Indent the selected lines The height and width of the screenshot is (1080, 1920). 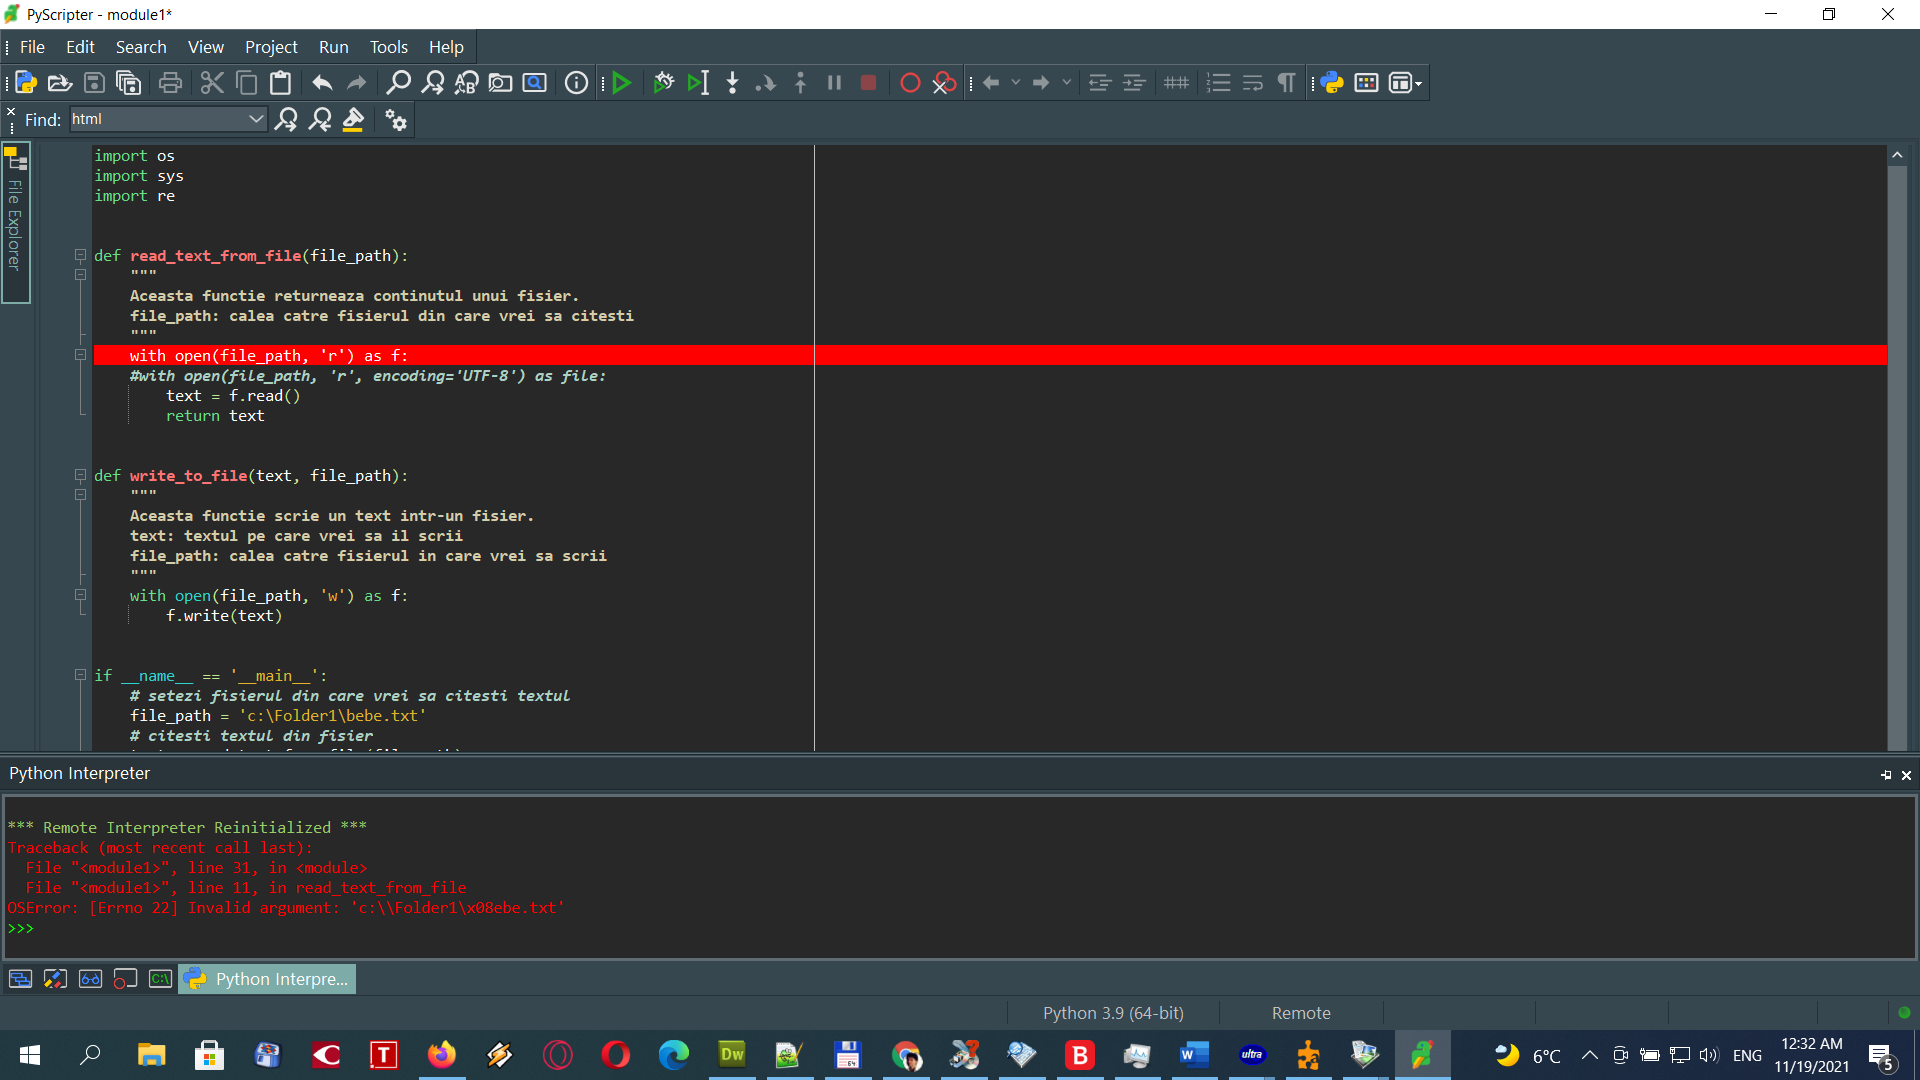pos(1134,83)
